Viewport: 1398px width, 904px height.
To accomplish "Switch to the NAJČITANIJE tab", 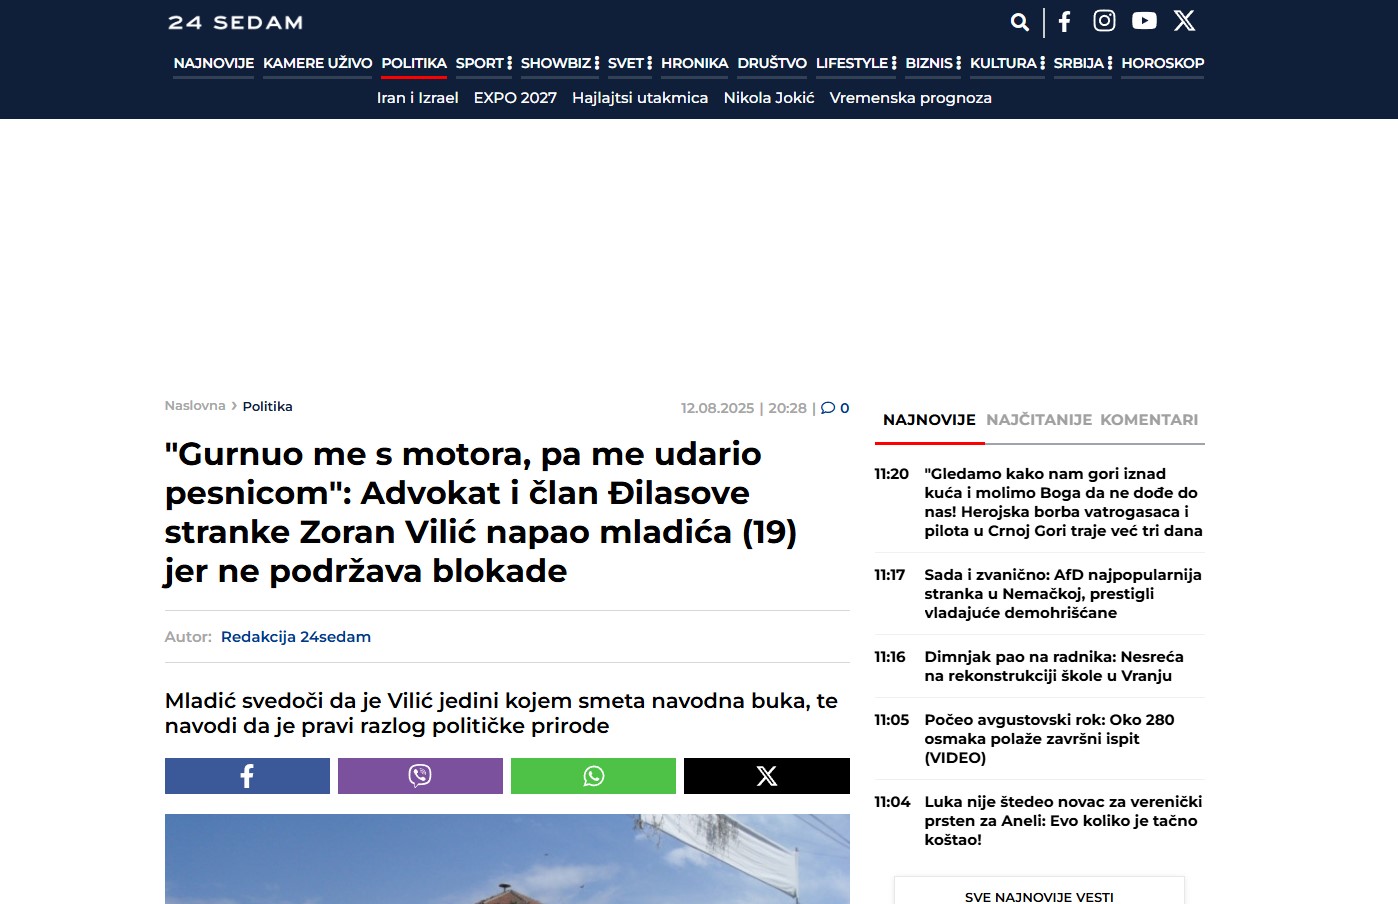I will [1038, 420].
